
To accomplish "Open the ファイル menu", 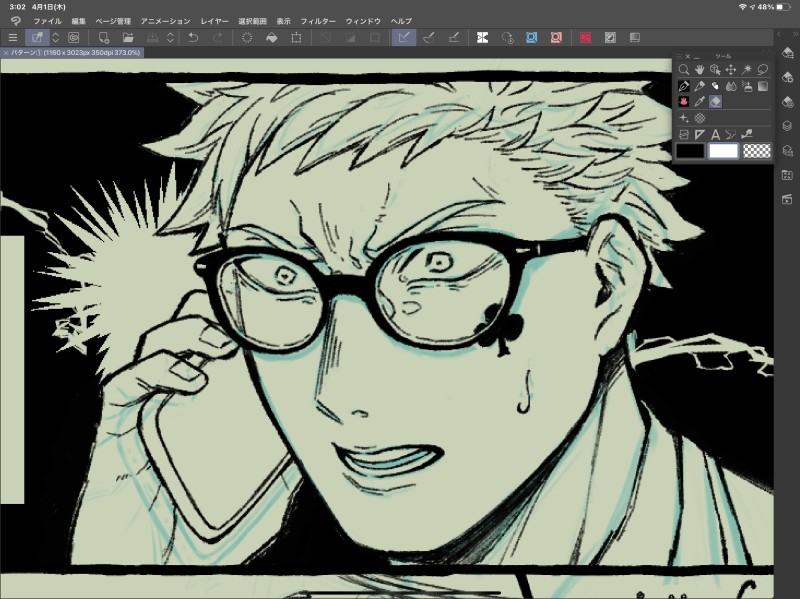I will tap(47, 21).
